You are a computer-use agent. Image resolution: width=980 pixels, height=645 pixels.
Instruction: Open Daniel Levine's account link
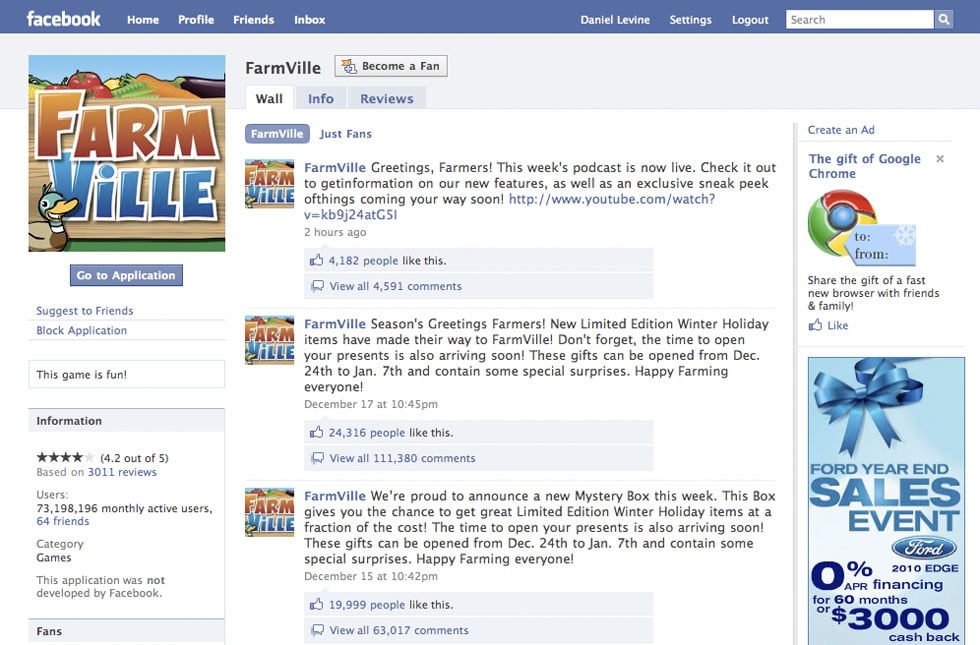click(x=615, y=19)
